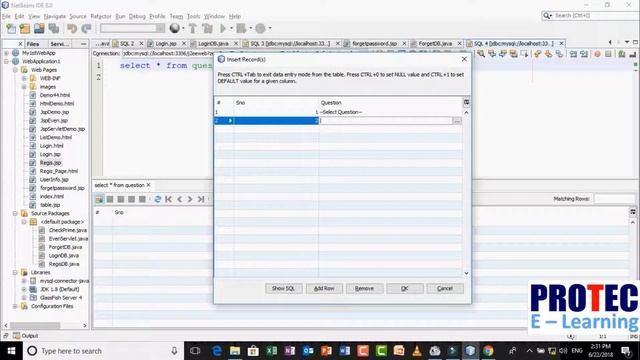
Task: Close the 'select * from question' results tab
Action: 149,185
